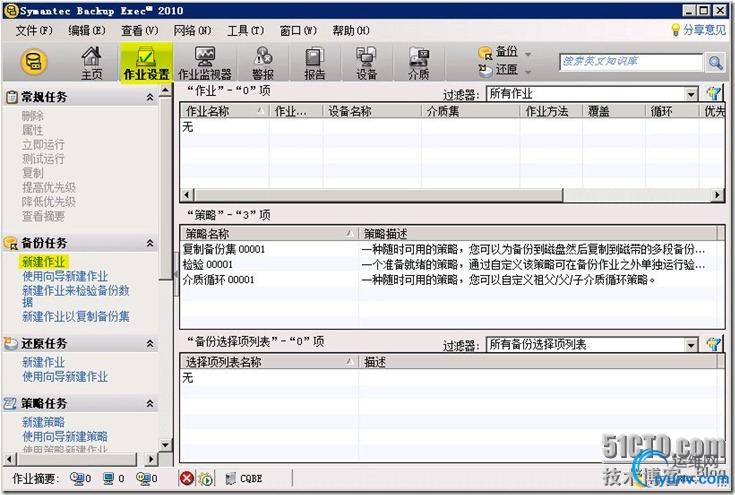The height and width of the screenshot is (495, 735).
Task: Click the filter icon beside 所有作业
Action: [x=713, y=94]
